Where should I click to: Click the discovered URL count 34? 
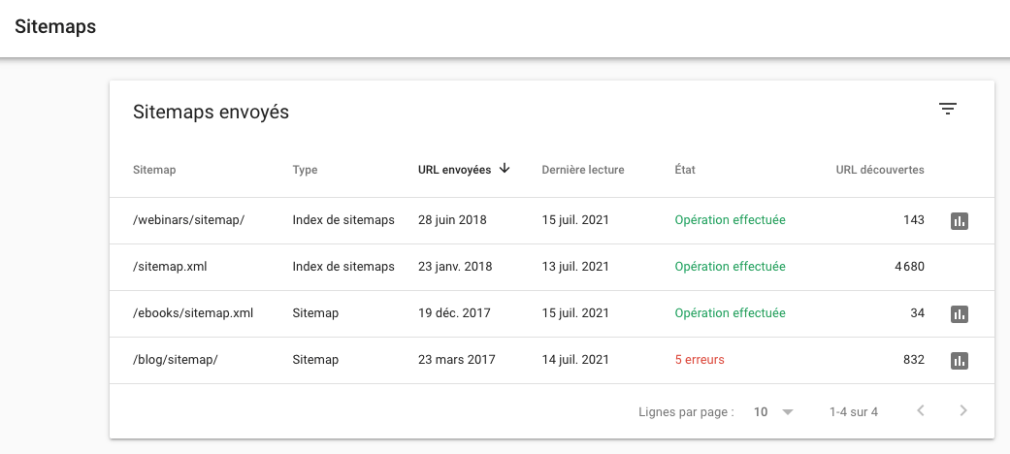(917, 314)
